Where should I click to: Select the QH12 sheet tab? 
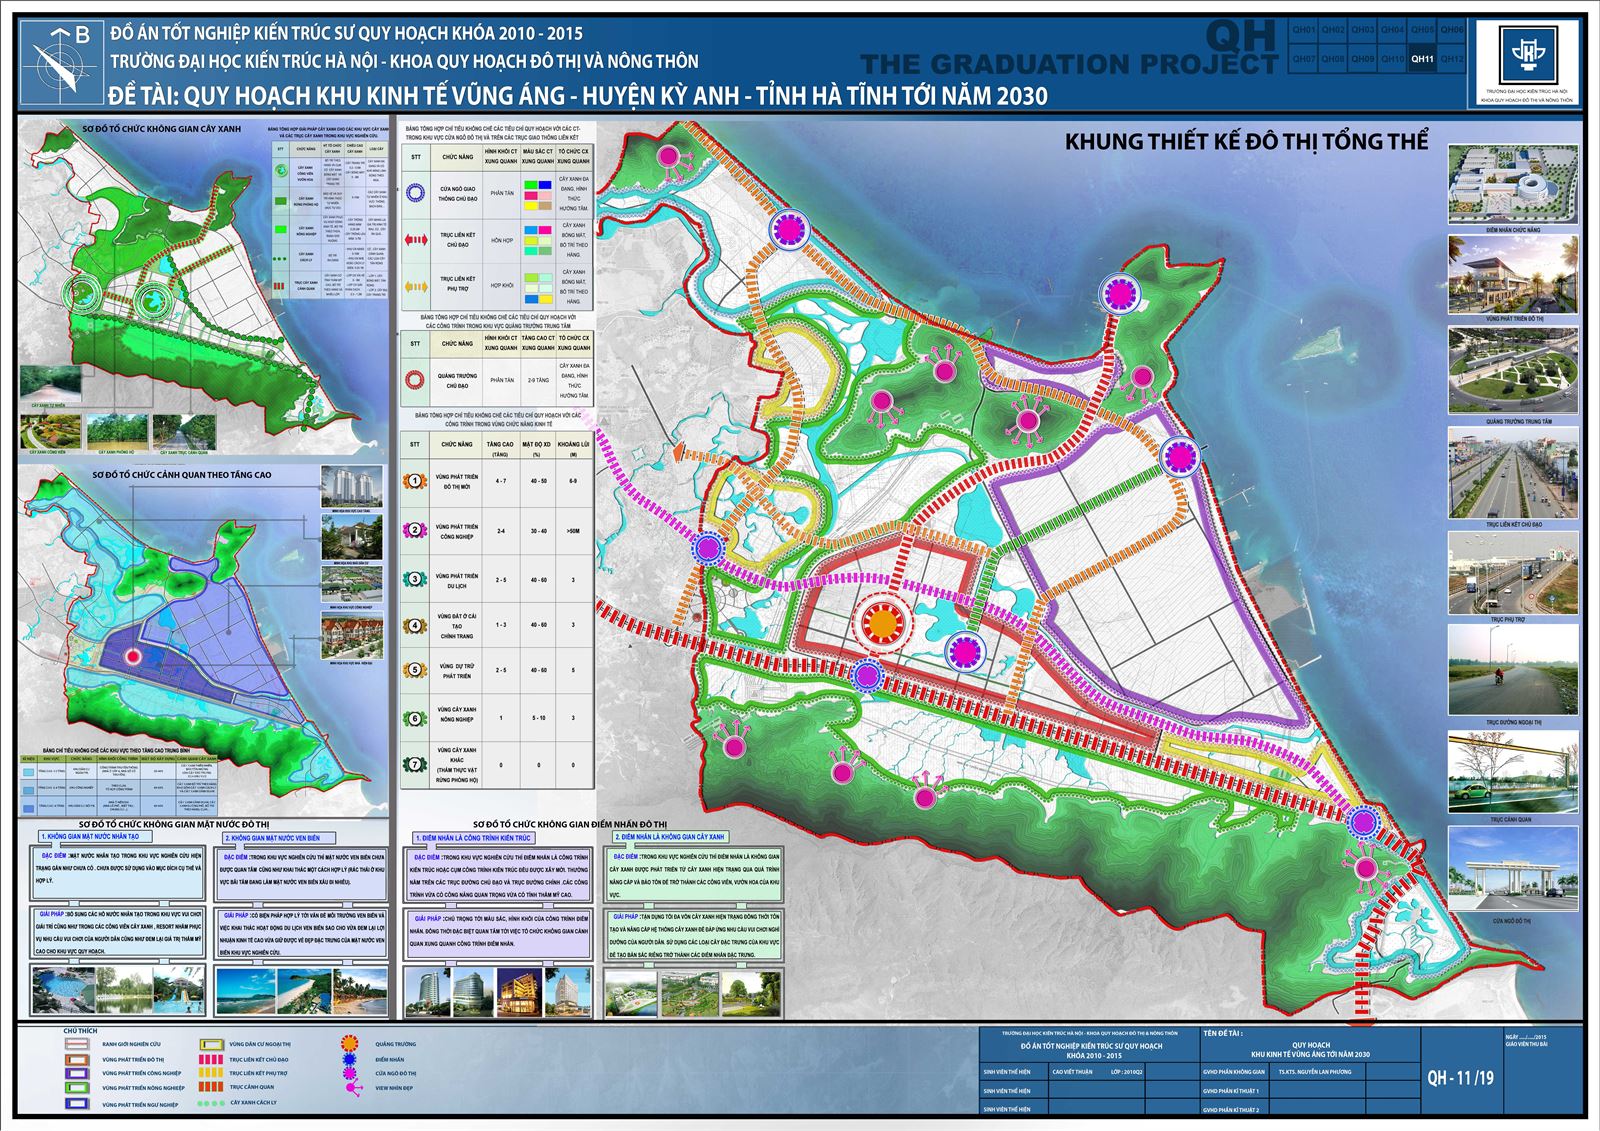pyautogui.click(x=1452, y=59)
